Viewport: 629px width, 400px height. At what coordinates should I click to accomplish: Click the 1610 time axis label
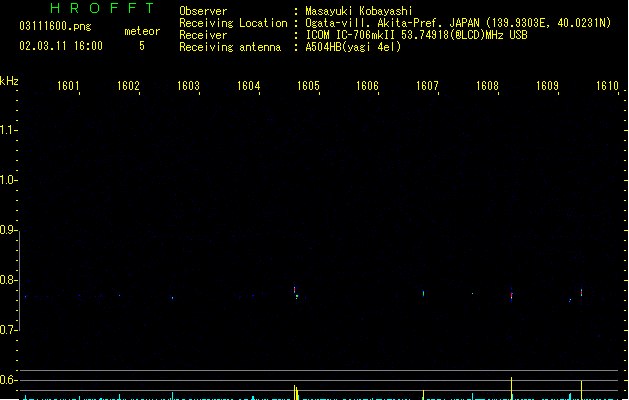[x=607, y=86]
